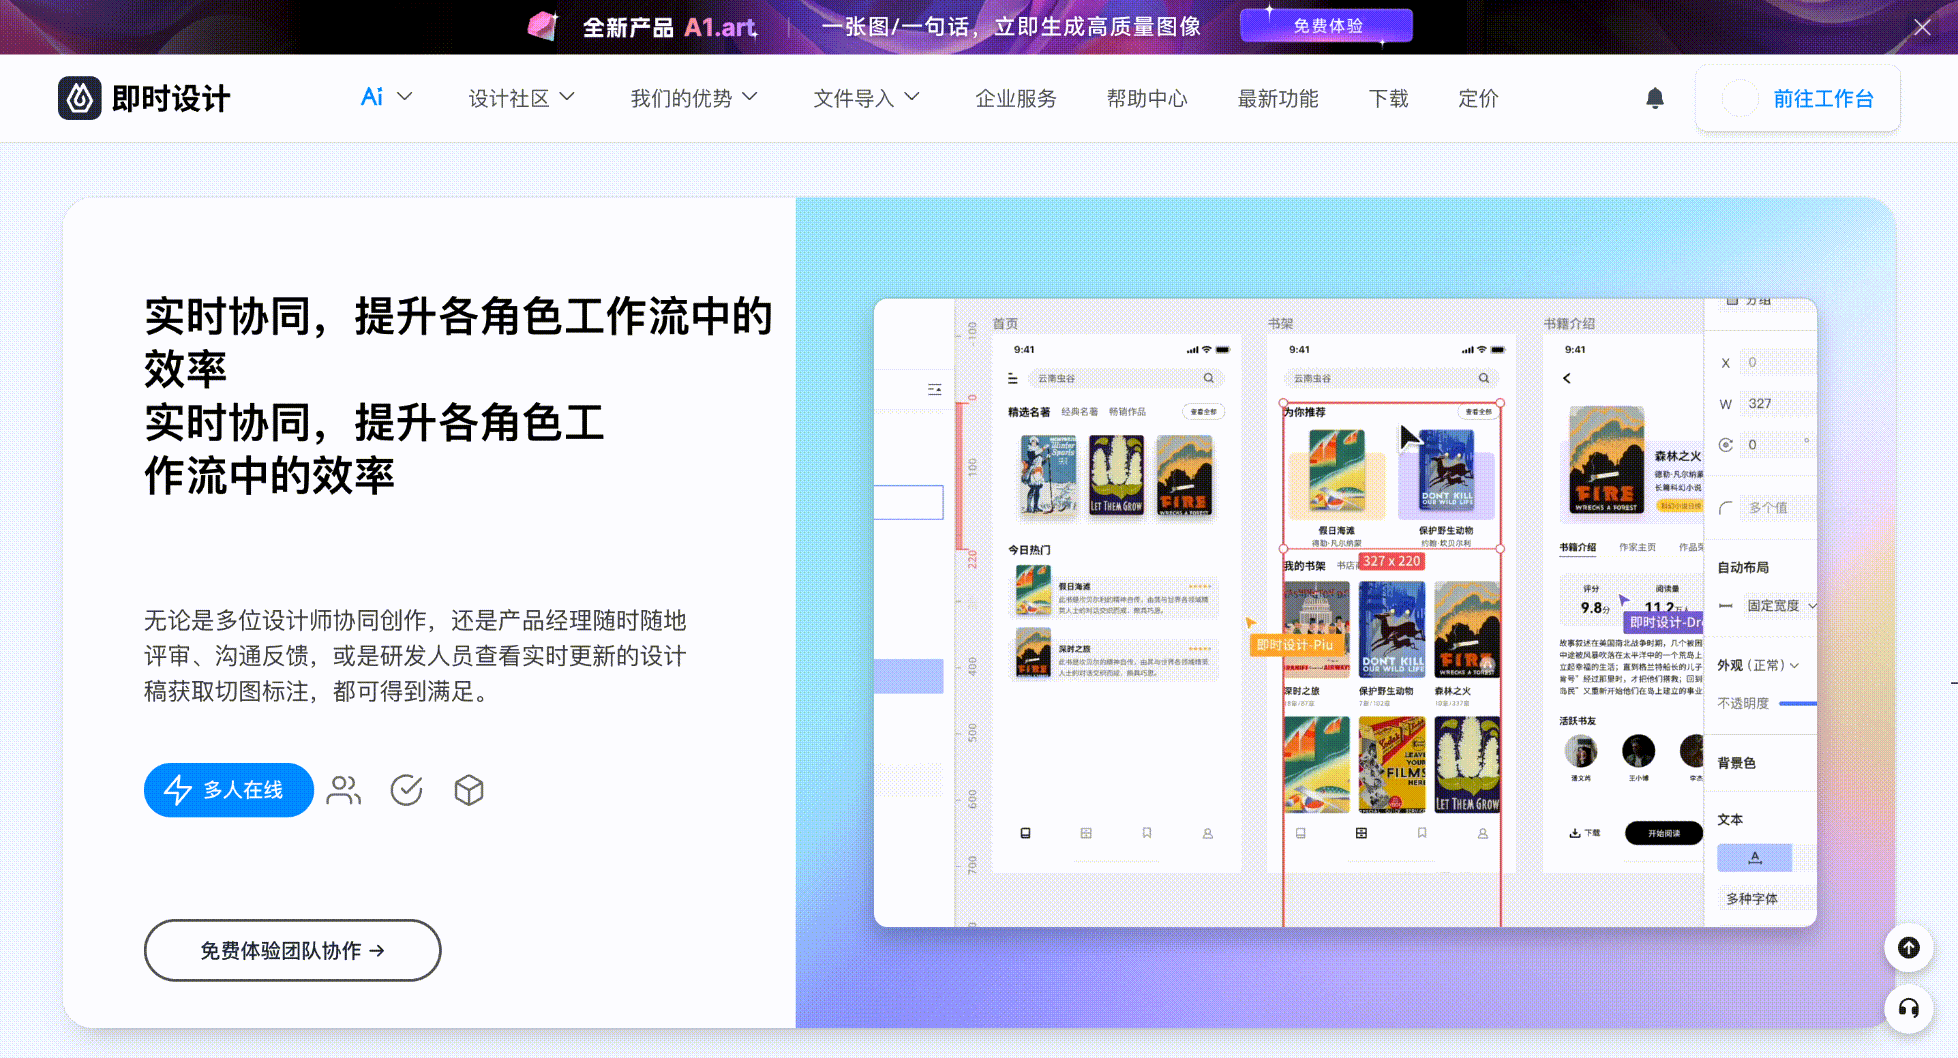Open the 我们的优势 dropdown menu
Viewport: 1958px width, 1058px height.
pos(693,98)
